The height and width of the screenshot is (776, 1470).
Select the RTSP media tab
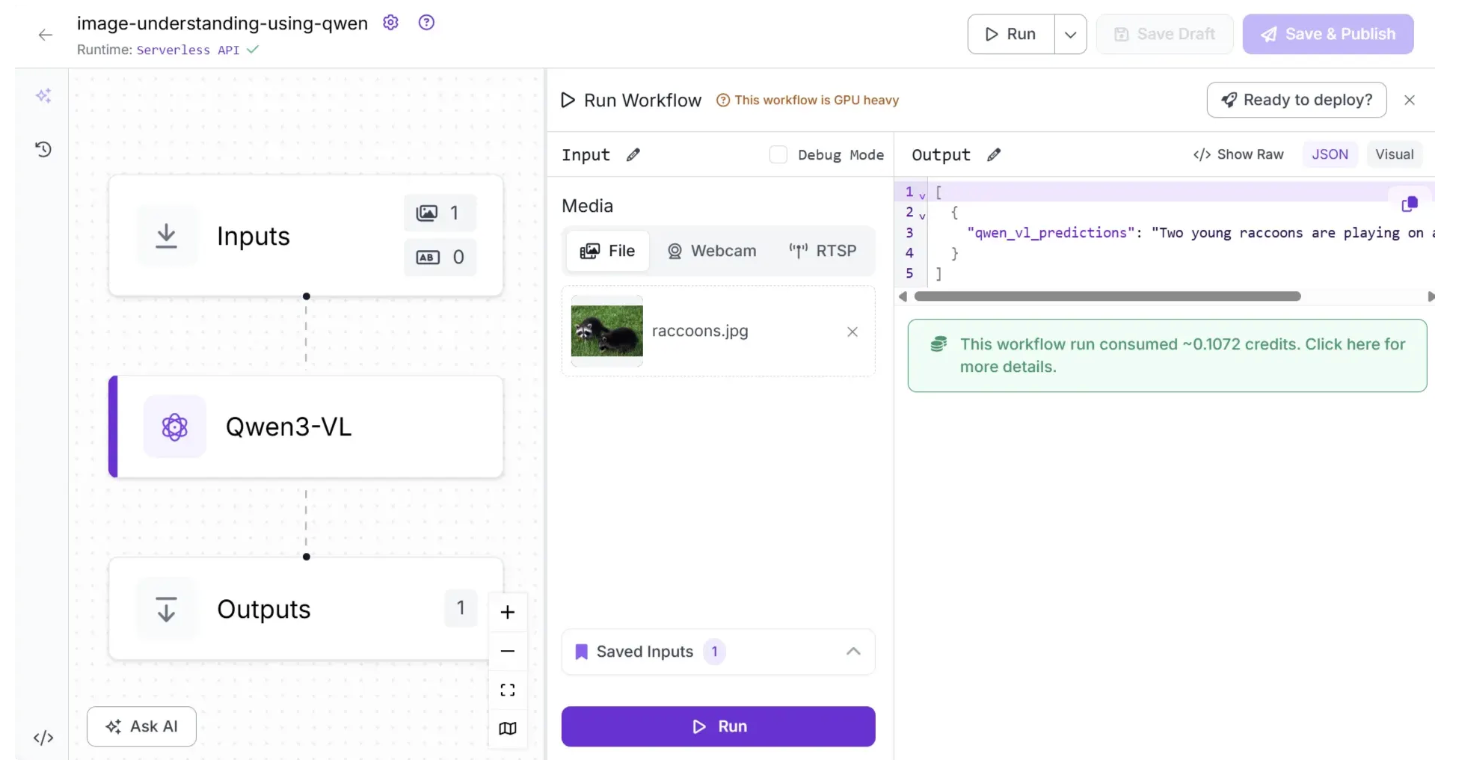(x=823, y=251)
